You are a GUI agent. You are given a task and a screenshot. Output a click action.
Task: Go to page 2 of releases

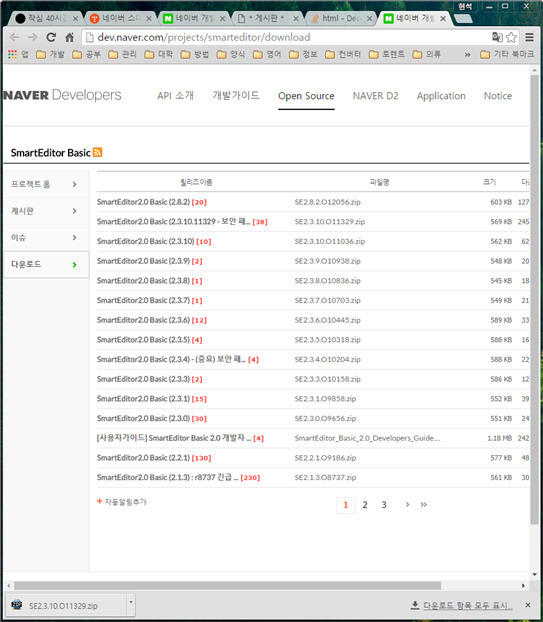[x=365, y=505]
